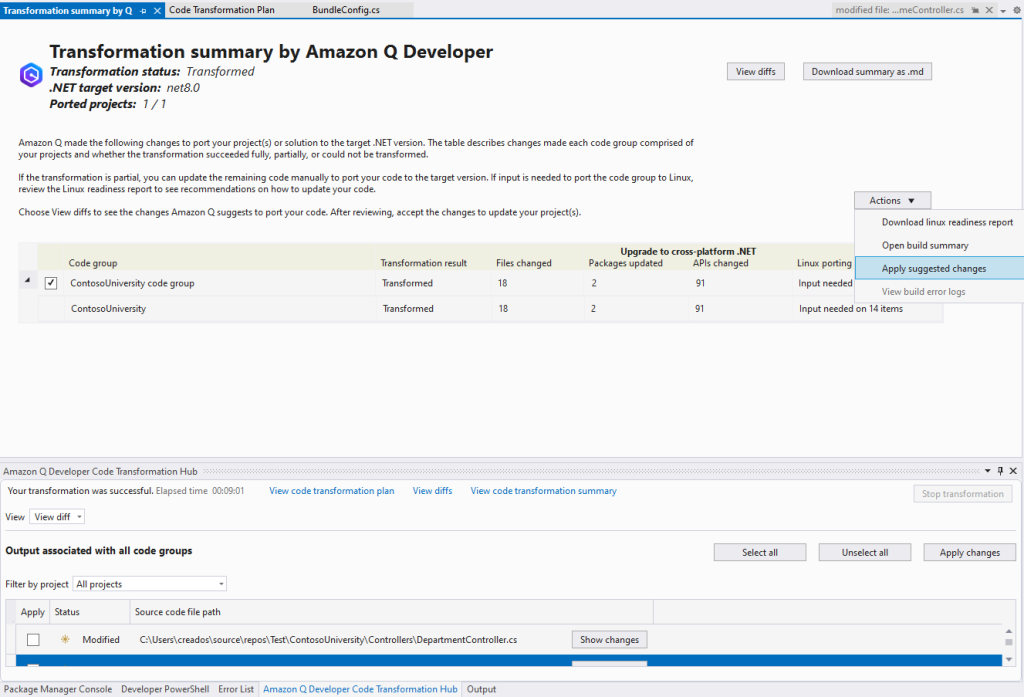
Task: Expand the Filter by project combo box
Action: [222, 583]
